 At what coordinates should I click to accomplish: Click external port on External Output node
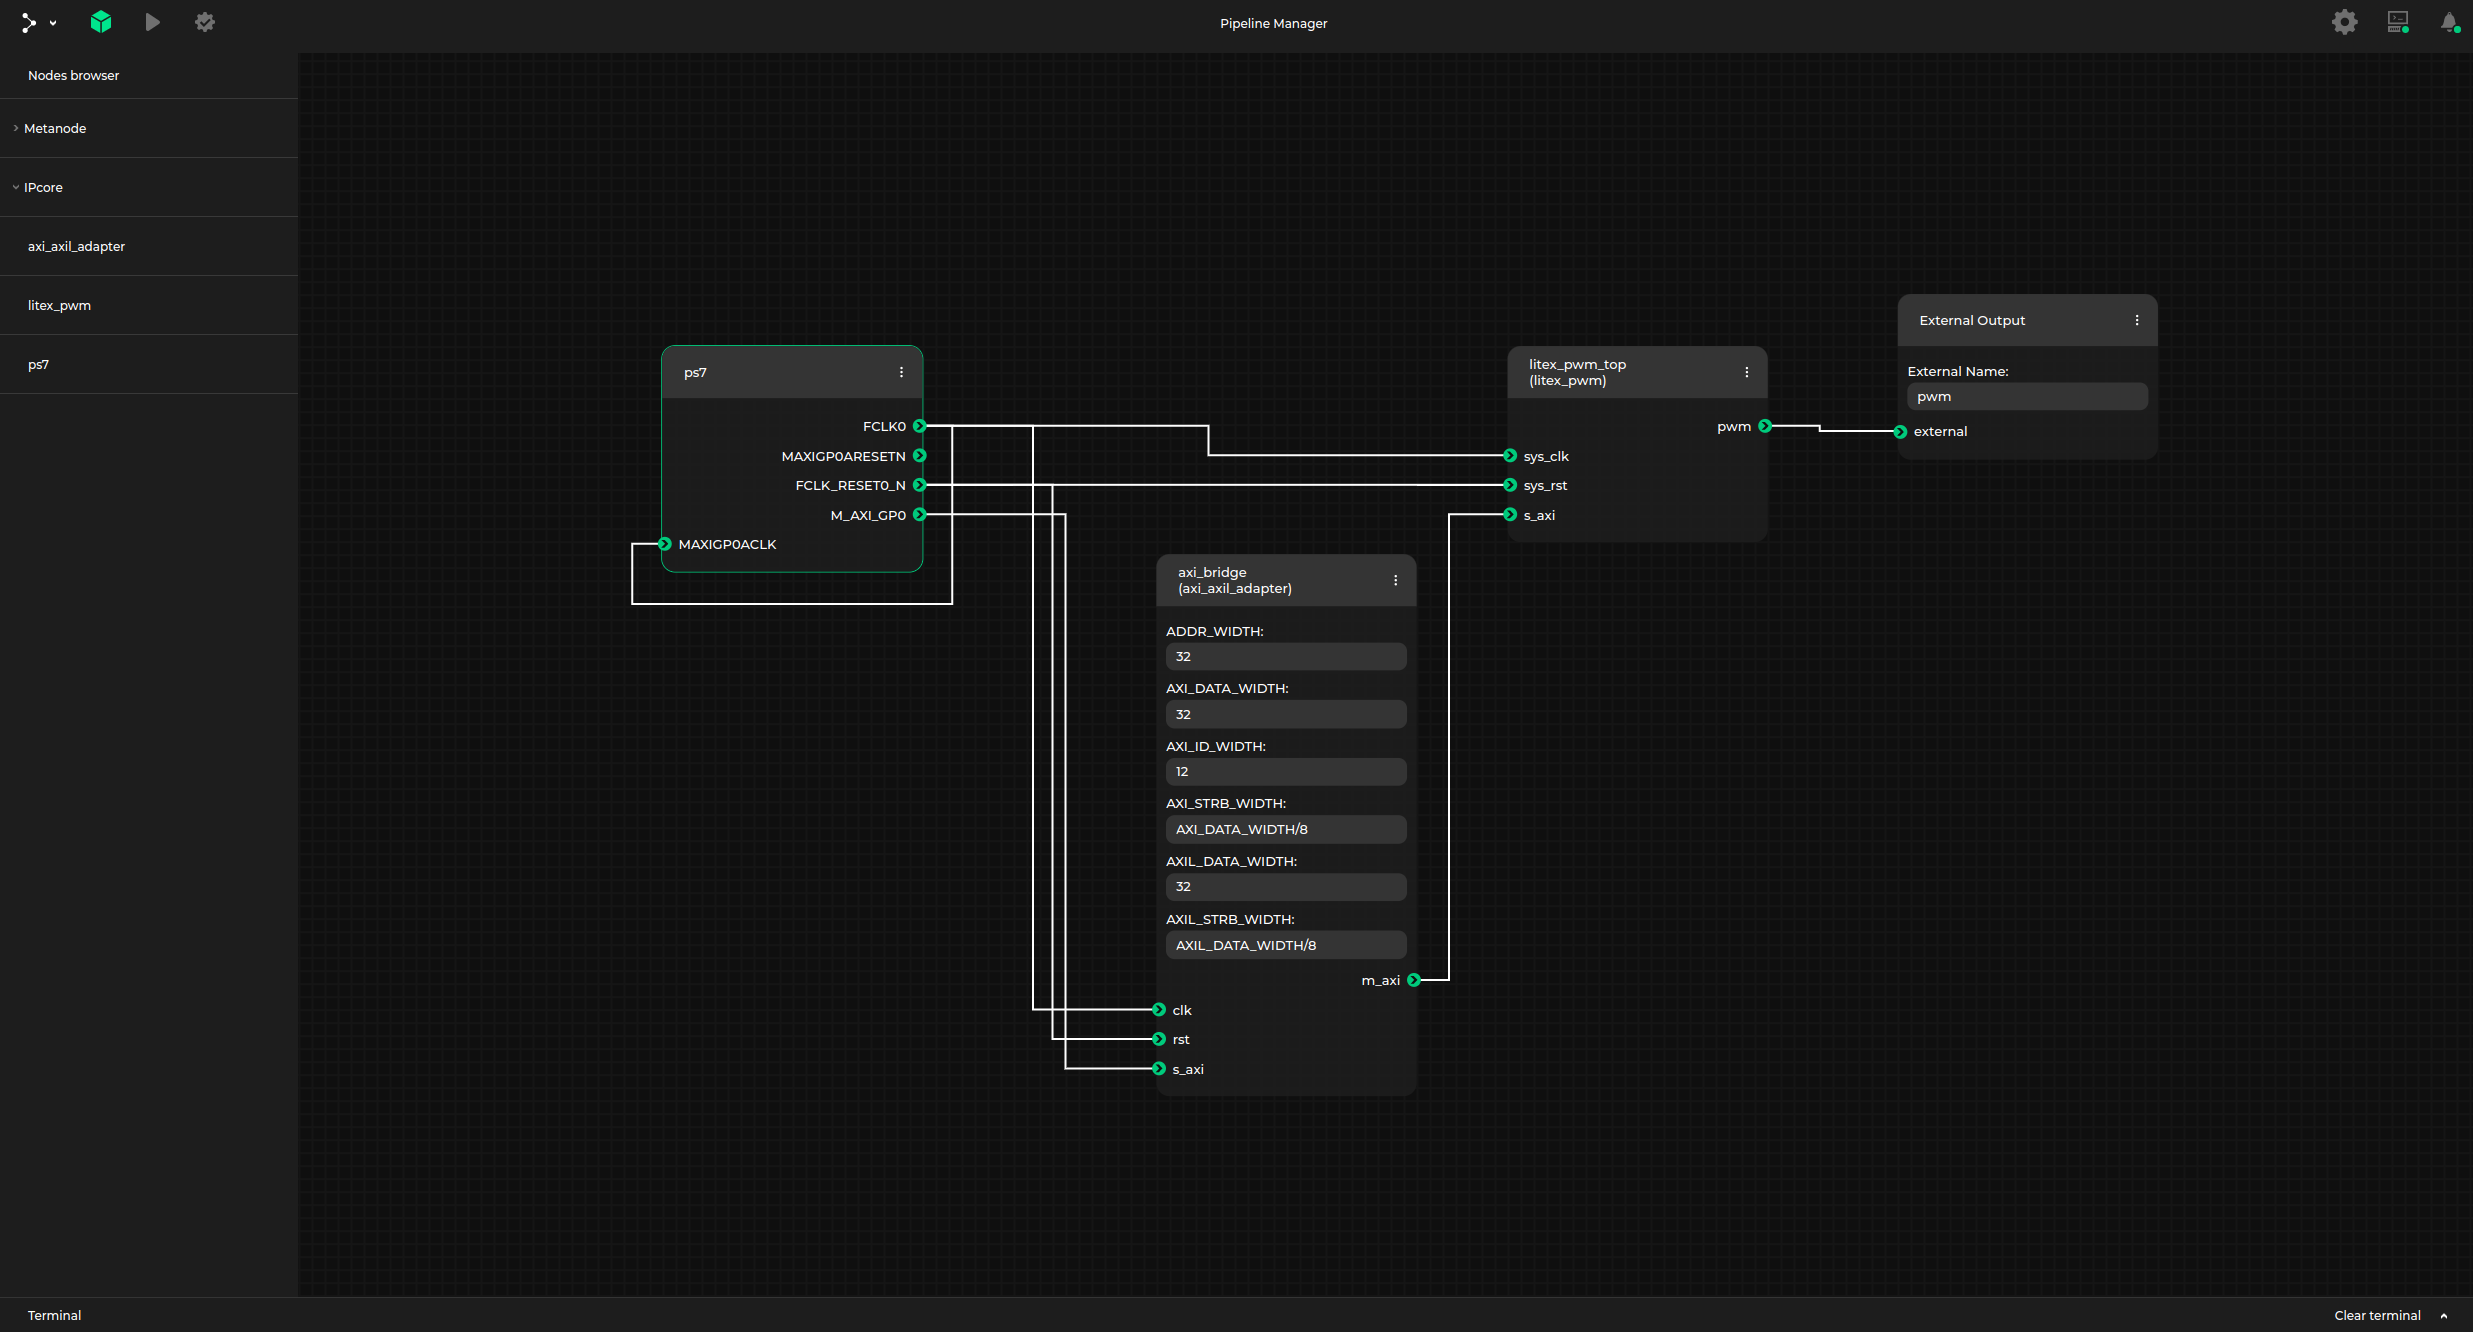pos(1900,432)
